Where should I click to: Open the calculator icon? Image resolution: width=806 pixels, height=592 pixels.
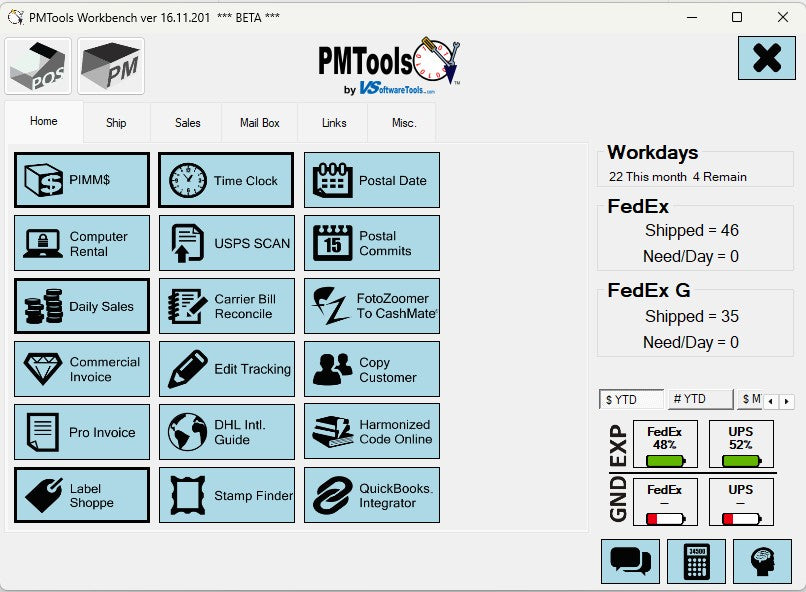[696, 561]
